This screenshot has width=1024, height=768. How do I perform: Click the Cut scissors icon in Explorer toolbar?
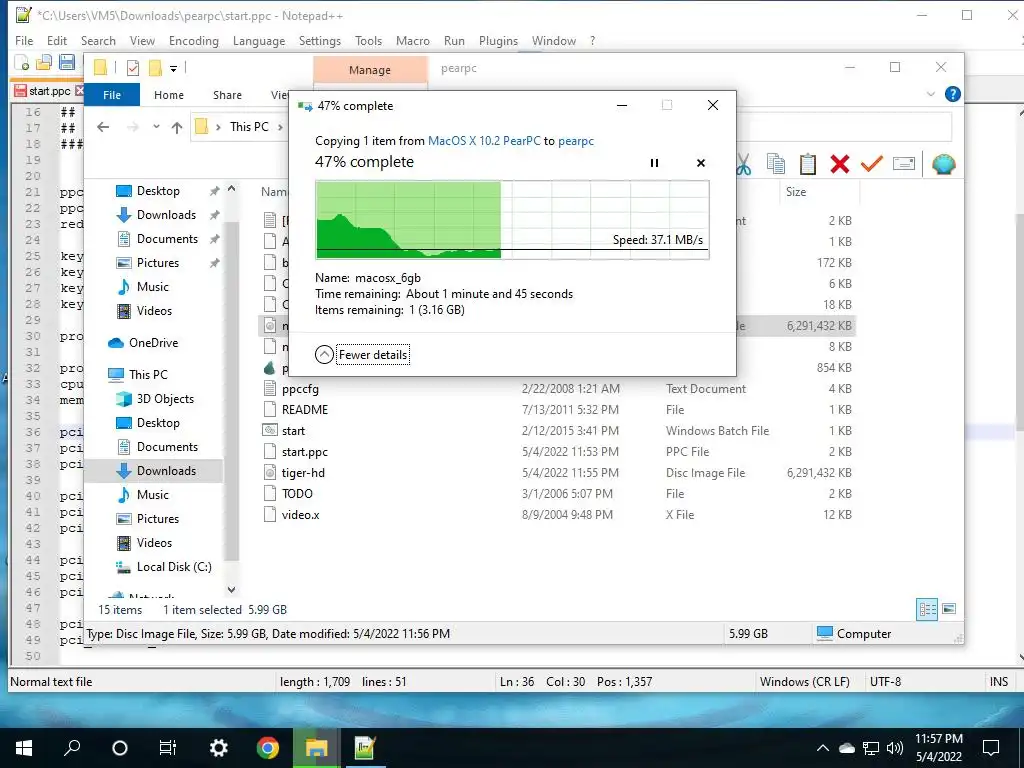click(x=743, y=165)
